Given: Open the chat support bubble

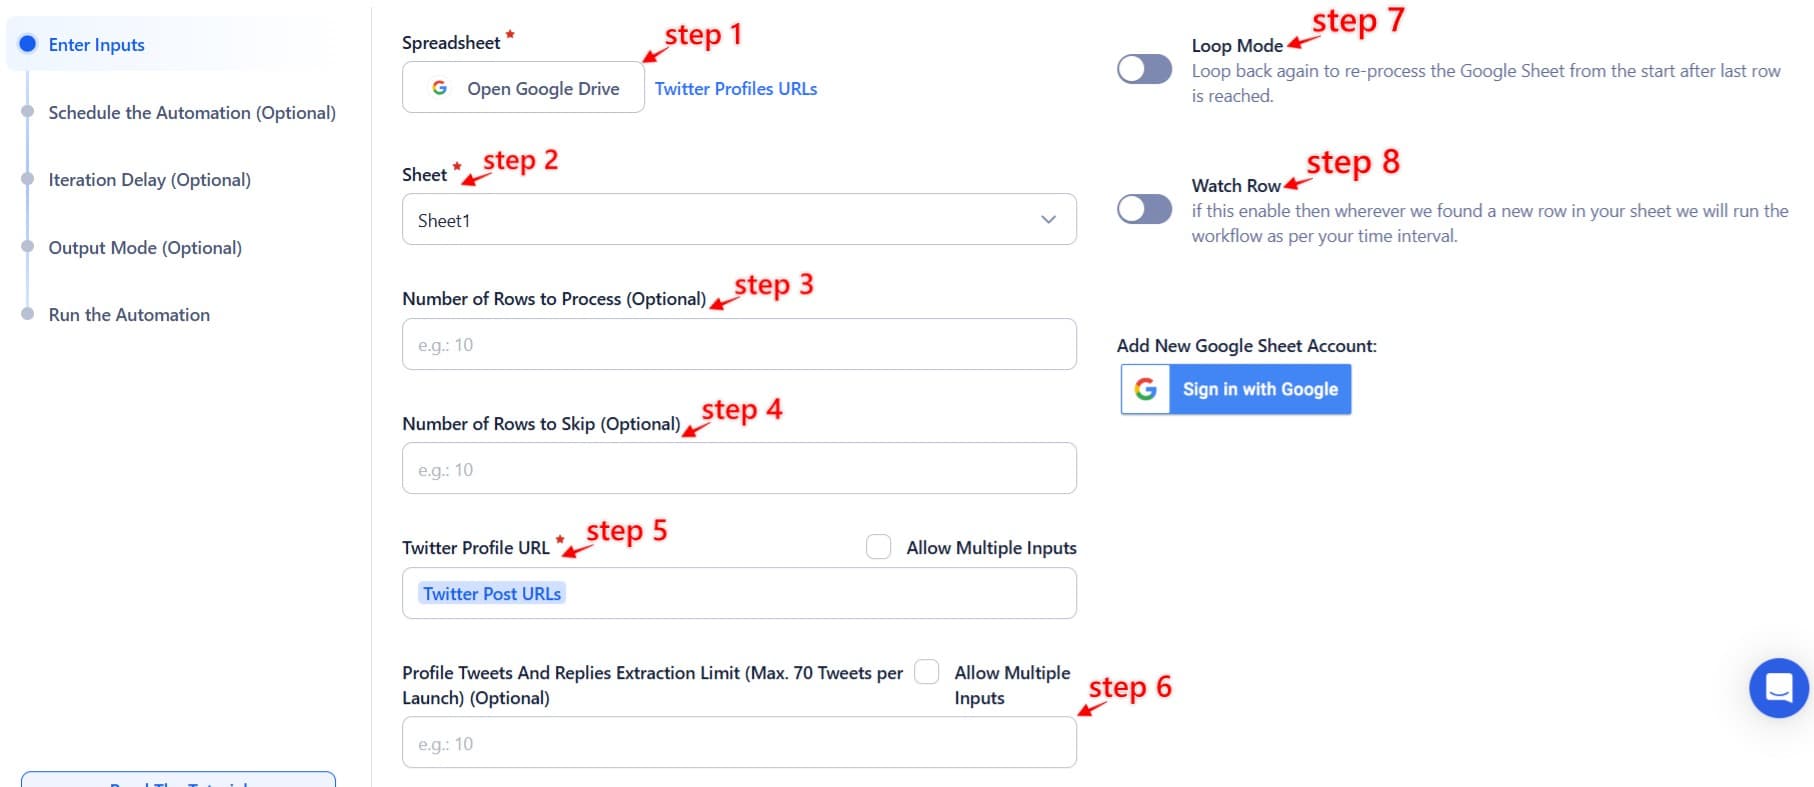Looking at the screenshot, I should (x=1779, y=687).
